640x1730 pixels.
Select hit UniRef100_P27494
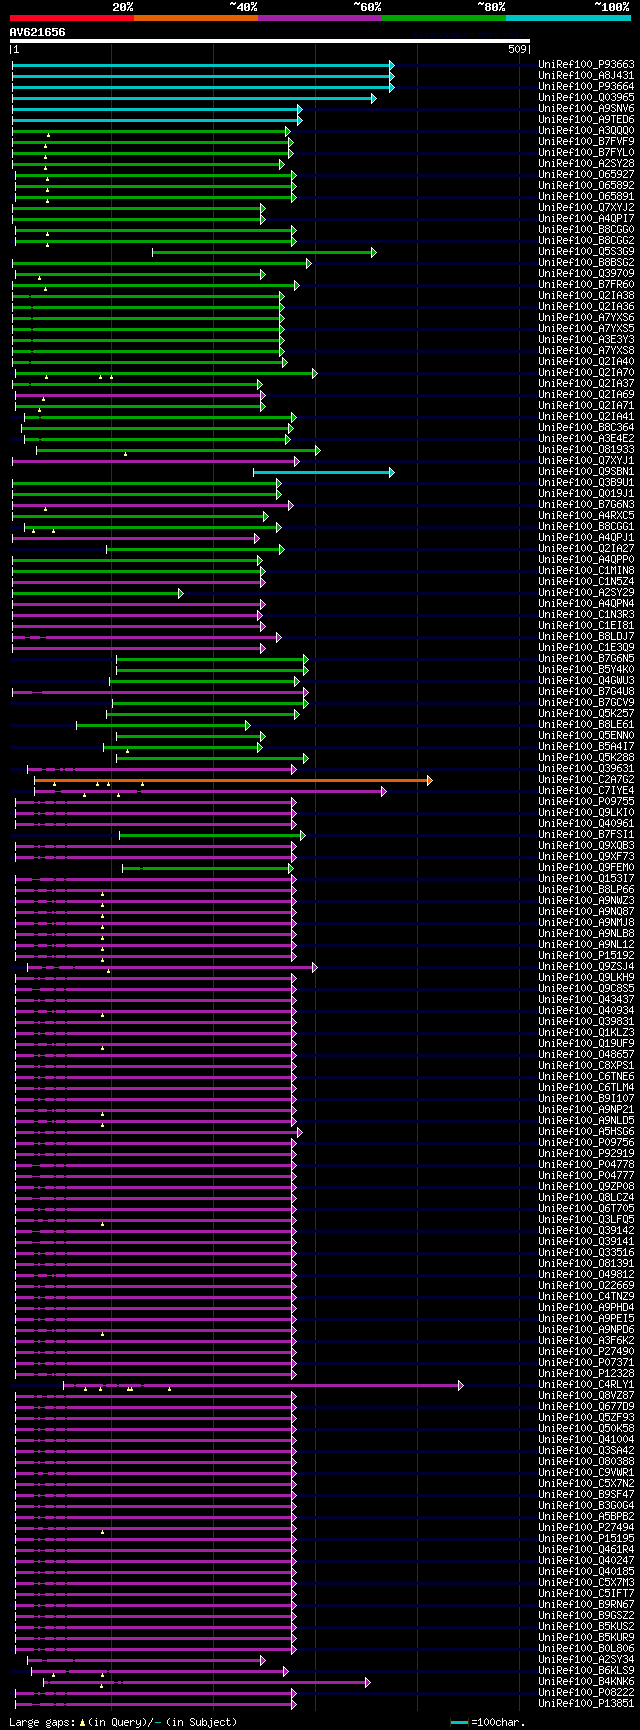point(586,1528)
